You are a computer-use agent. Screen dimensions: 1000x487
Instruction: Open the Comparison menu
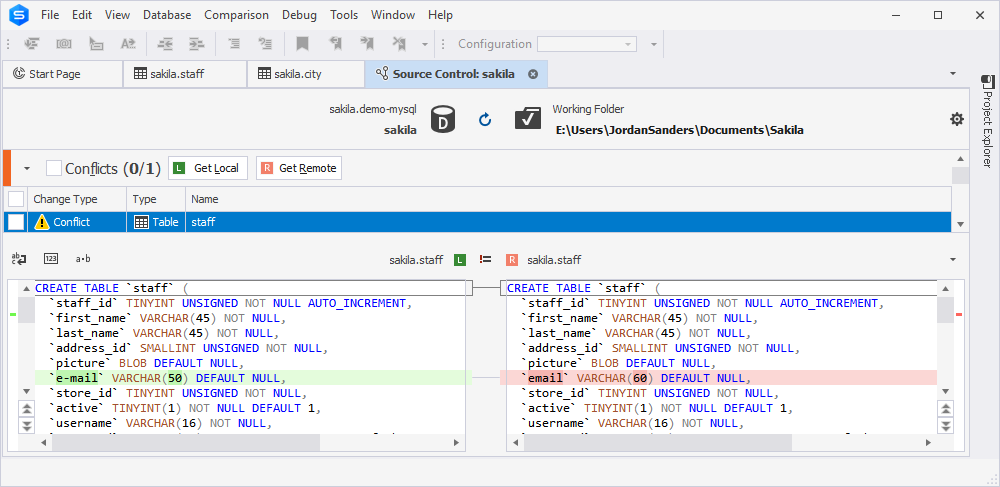click(237, 15)
